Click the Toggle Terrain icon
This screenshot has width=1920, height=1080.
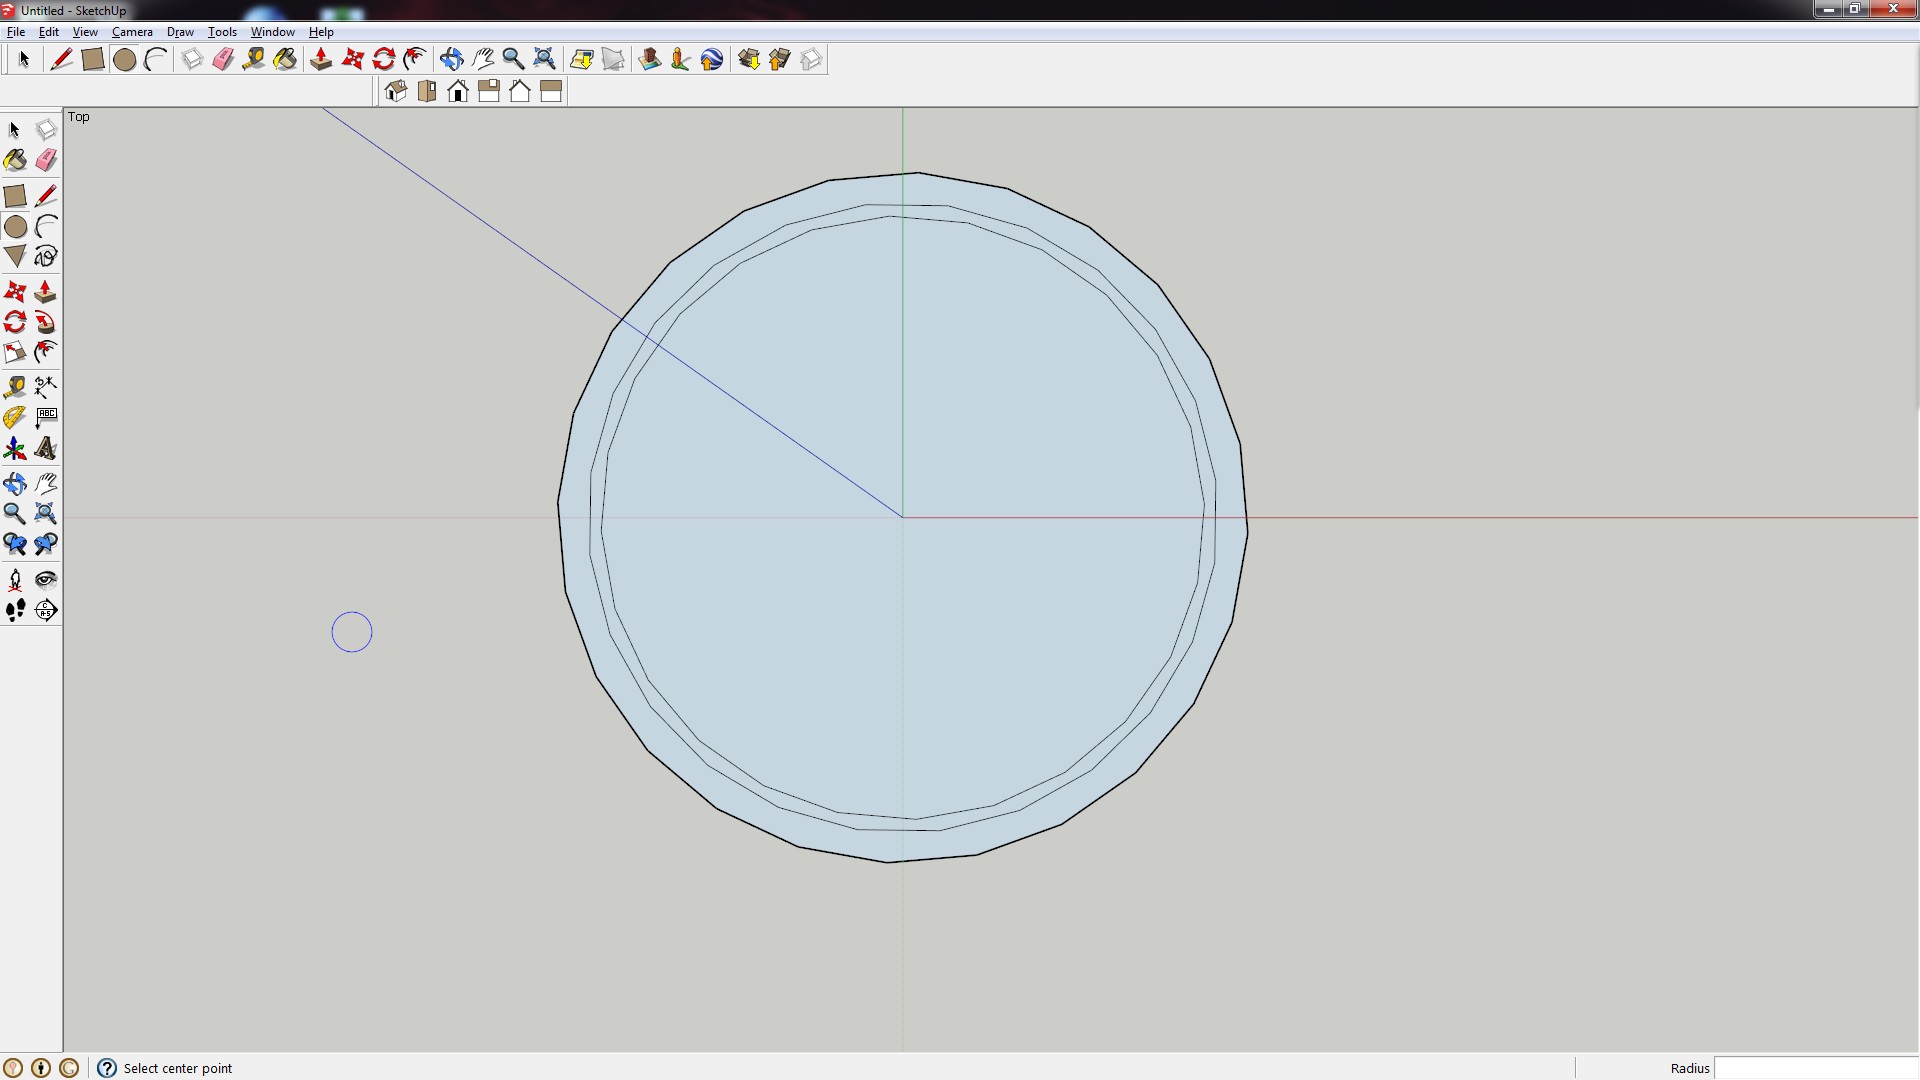[x=613, y=60]
